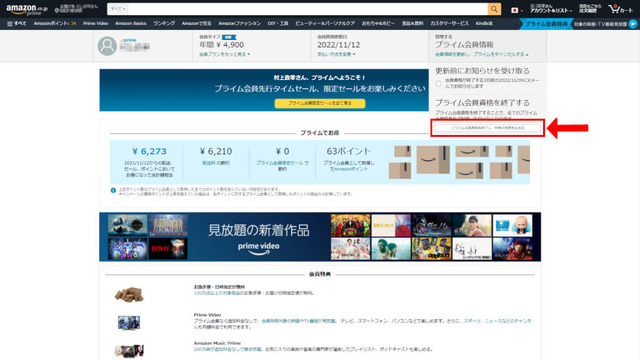Click the Amazon Music Prime benefit heading
Screen dimensions: 640x360
217,343
